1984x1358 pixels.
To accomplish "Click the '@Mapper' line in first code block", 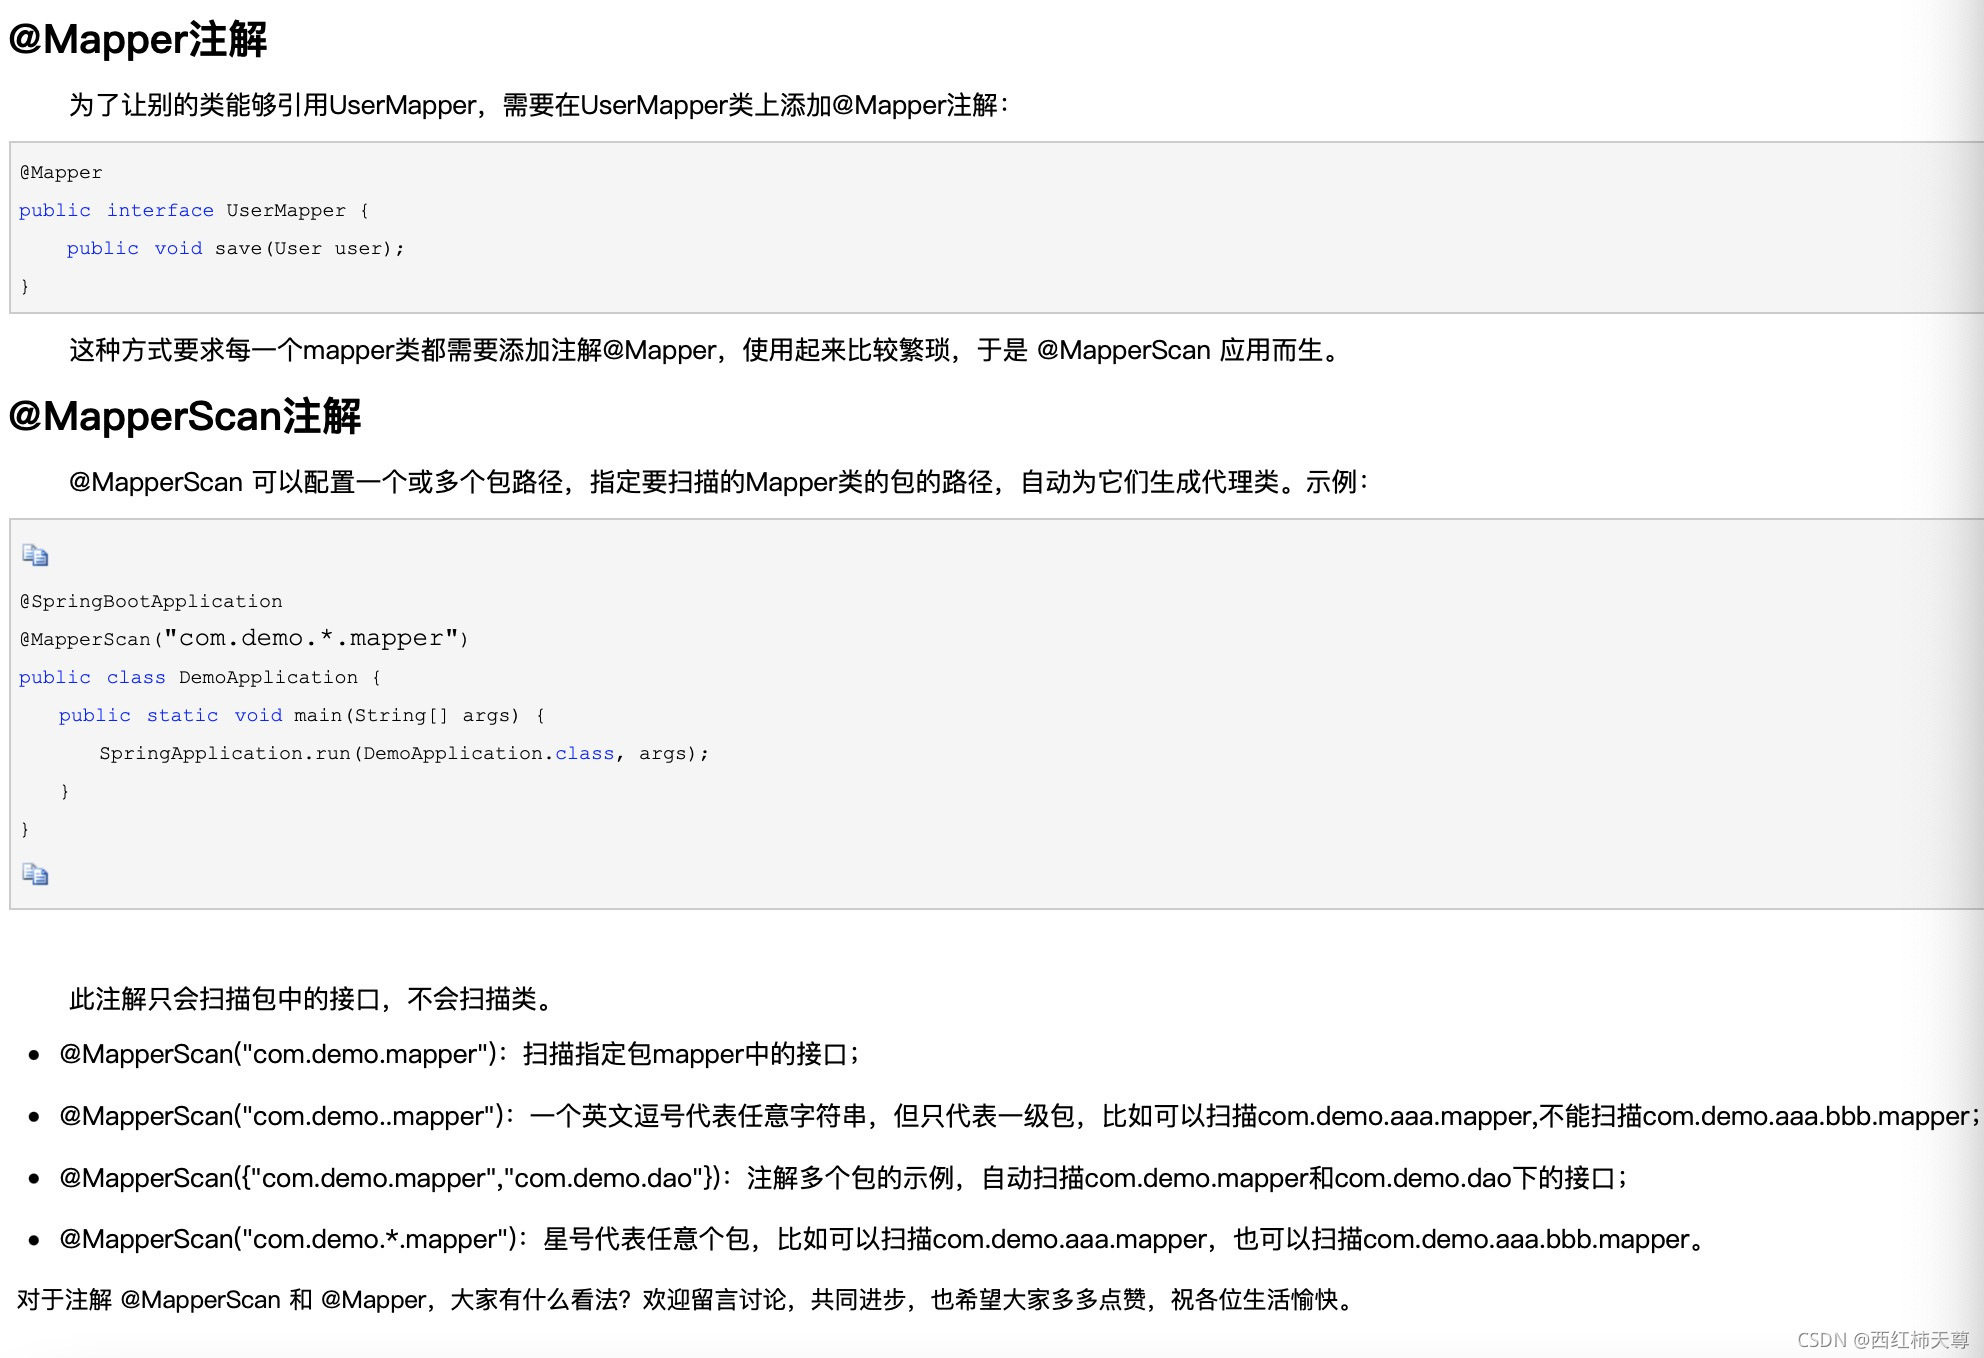I will coord(61,172).
